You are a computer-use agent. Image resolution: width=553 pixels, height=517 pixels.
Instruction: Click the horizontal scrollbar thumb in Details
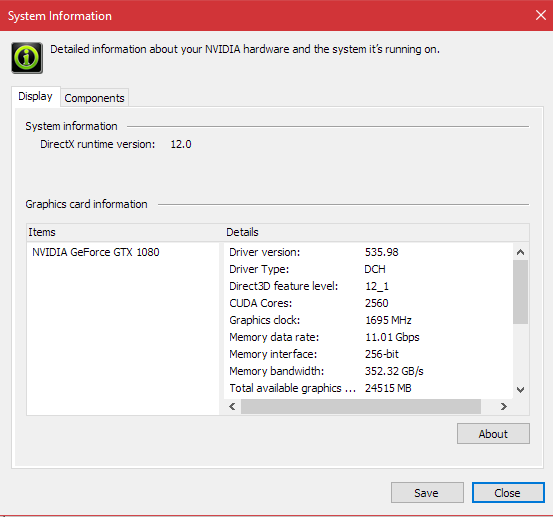click(361, 406)
